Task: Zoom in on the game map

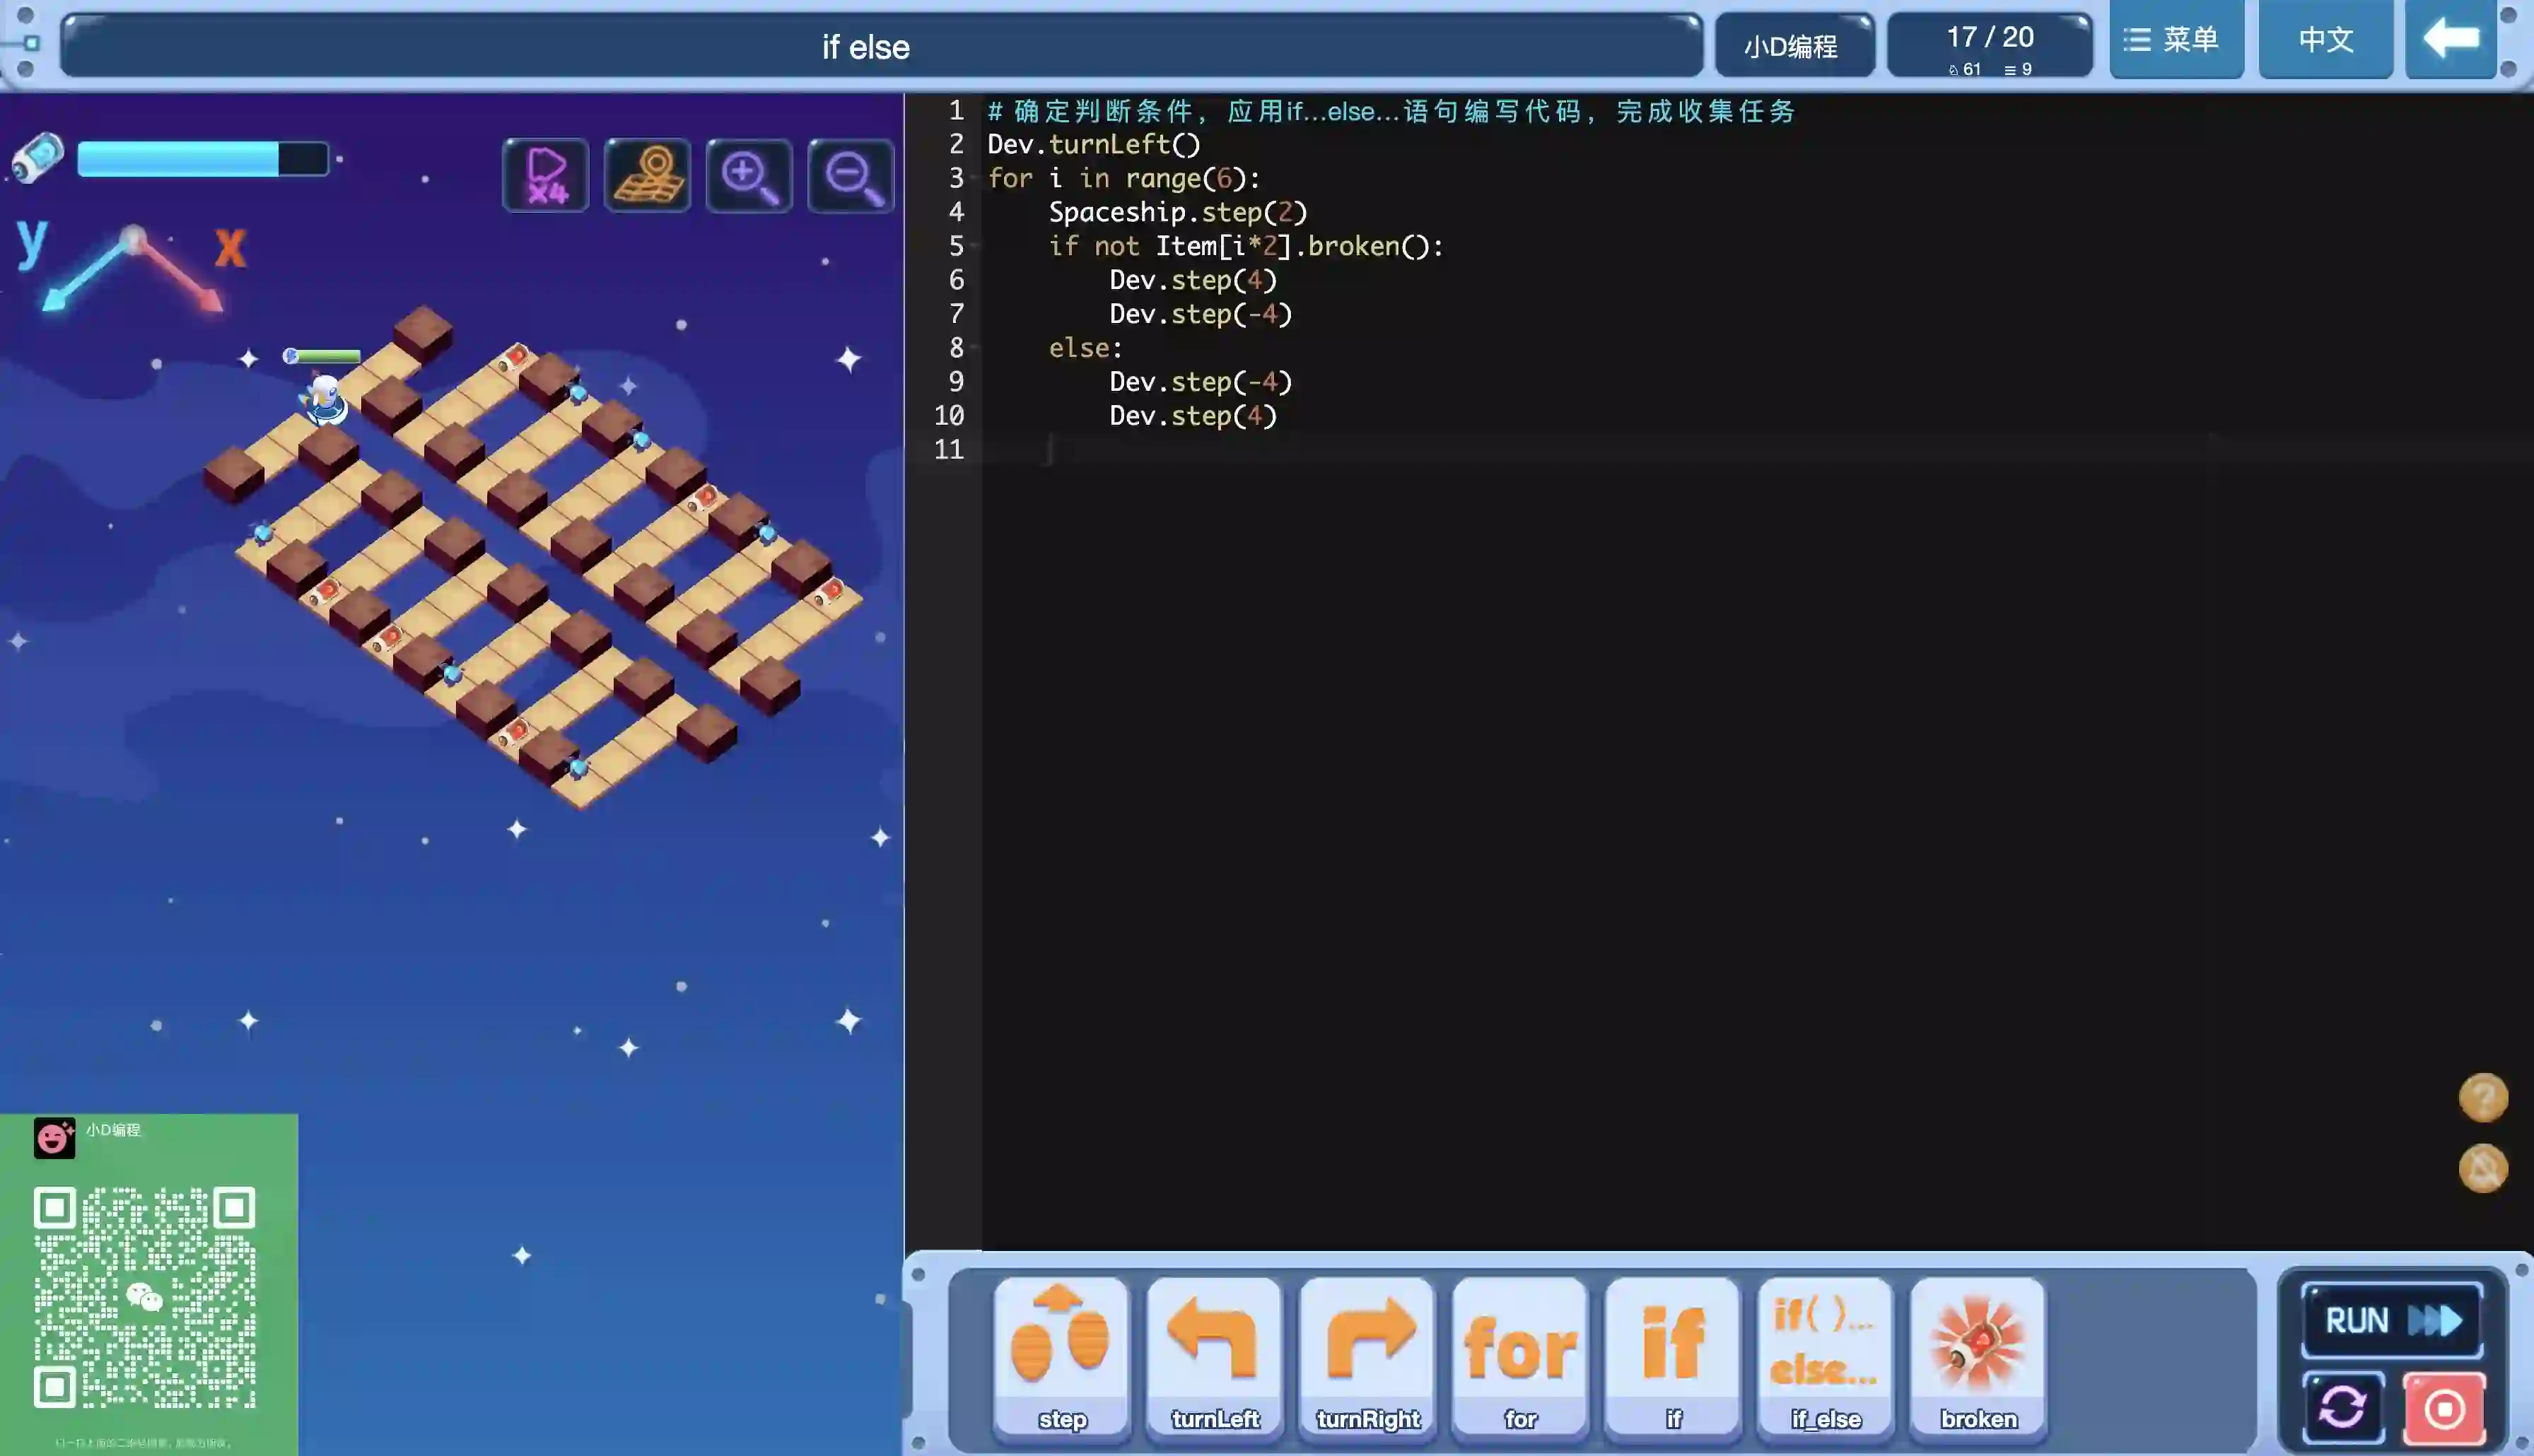Action: [x=749, y=176]
